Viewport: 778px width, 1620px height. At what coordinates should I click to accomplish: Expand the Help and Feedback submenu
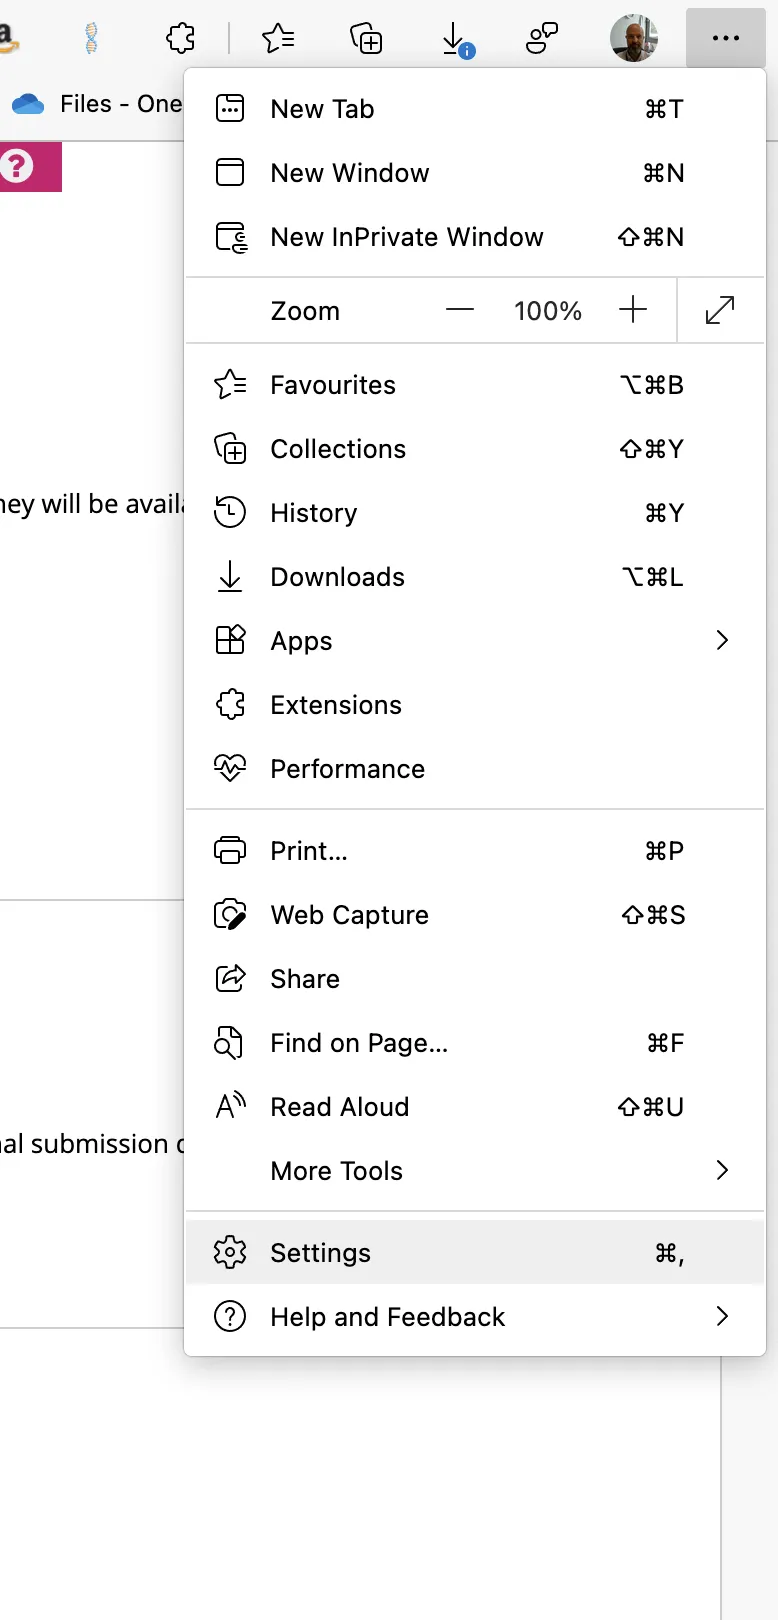pyautogui.click(x=722, y=1317)
